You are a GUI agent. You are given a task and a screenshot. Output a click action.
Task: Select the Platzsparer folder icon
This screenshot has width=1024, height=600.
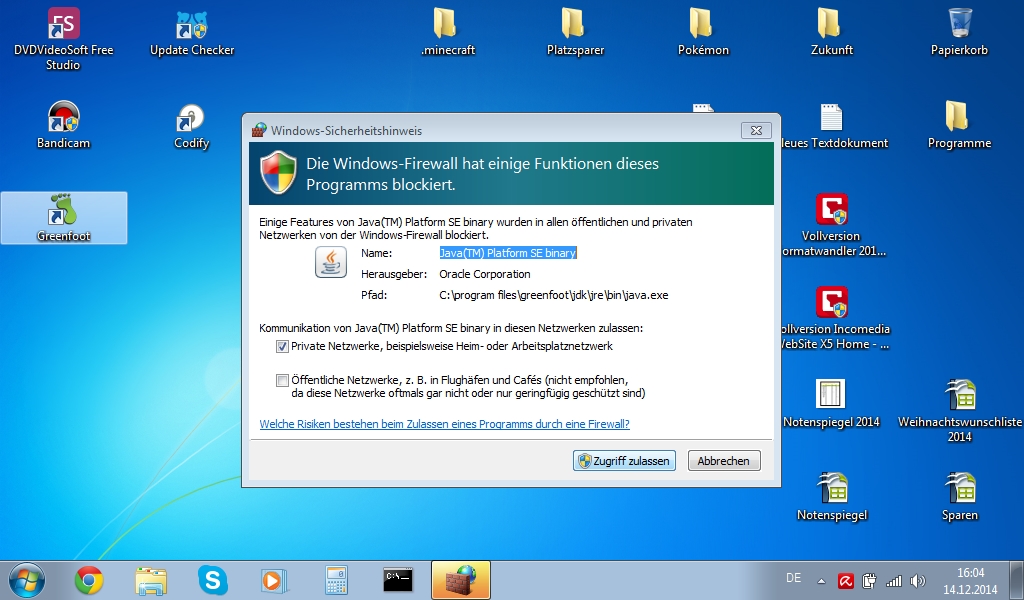575,32
